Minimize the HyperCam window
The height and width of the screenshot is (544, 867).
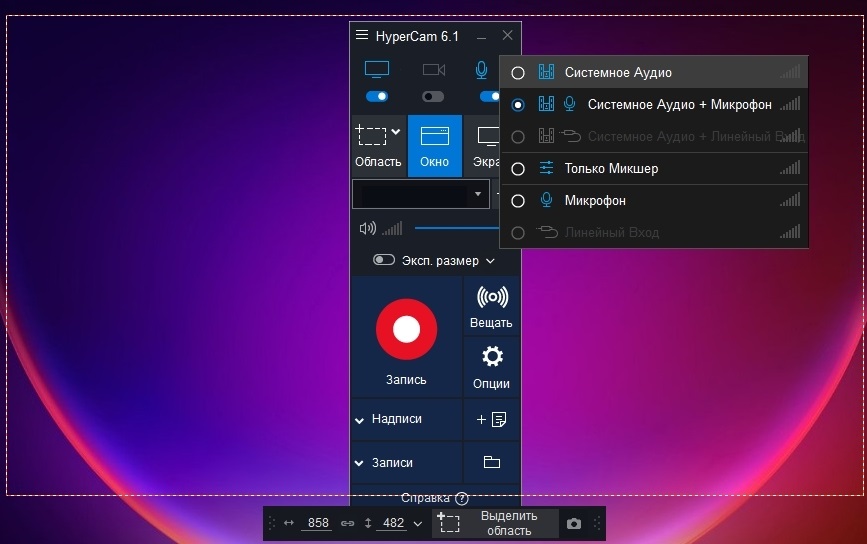[x=482, y=36]
